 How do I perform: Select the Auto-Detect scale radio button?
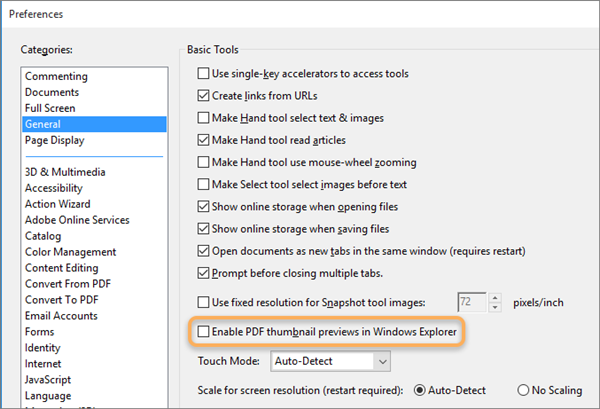pyautogui.click(x=420, y=389)
